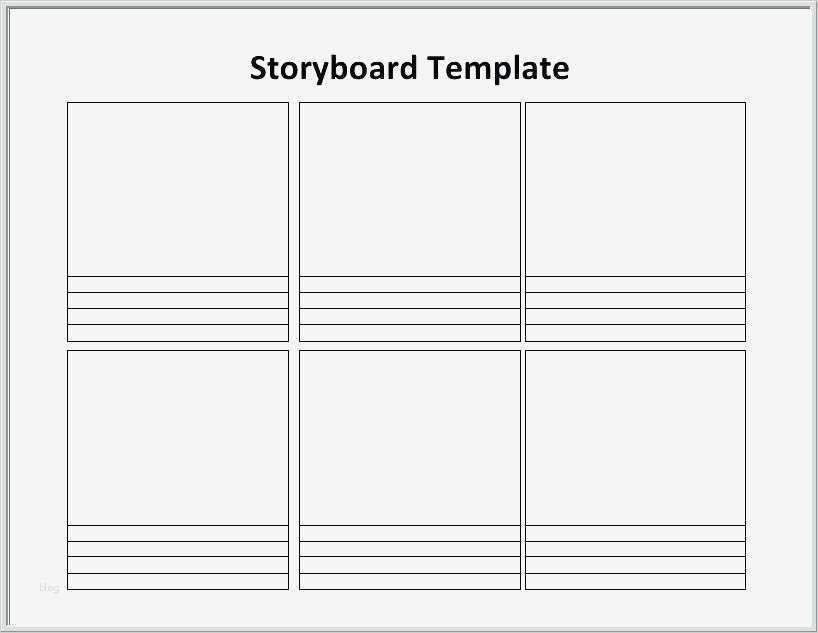Click first caption line under bottom-left frame
The height and width of the screenshot is (633, 818).
178,533
